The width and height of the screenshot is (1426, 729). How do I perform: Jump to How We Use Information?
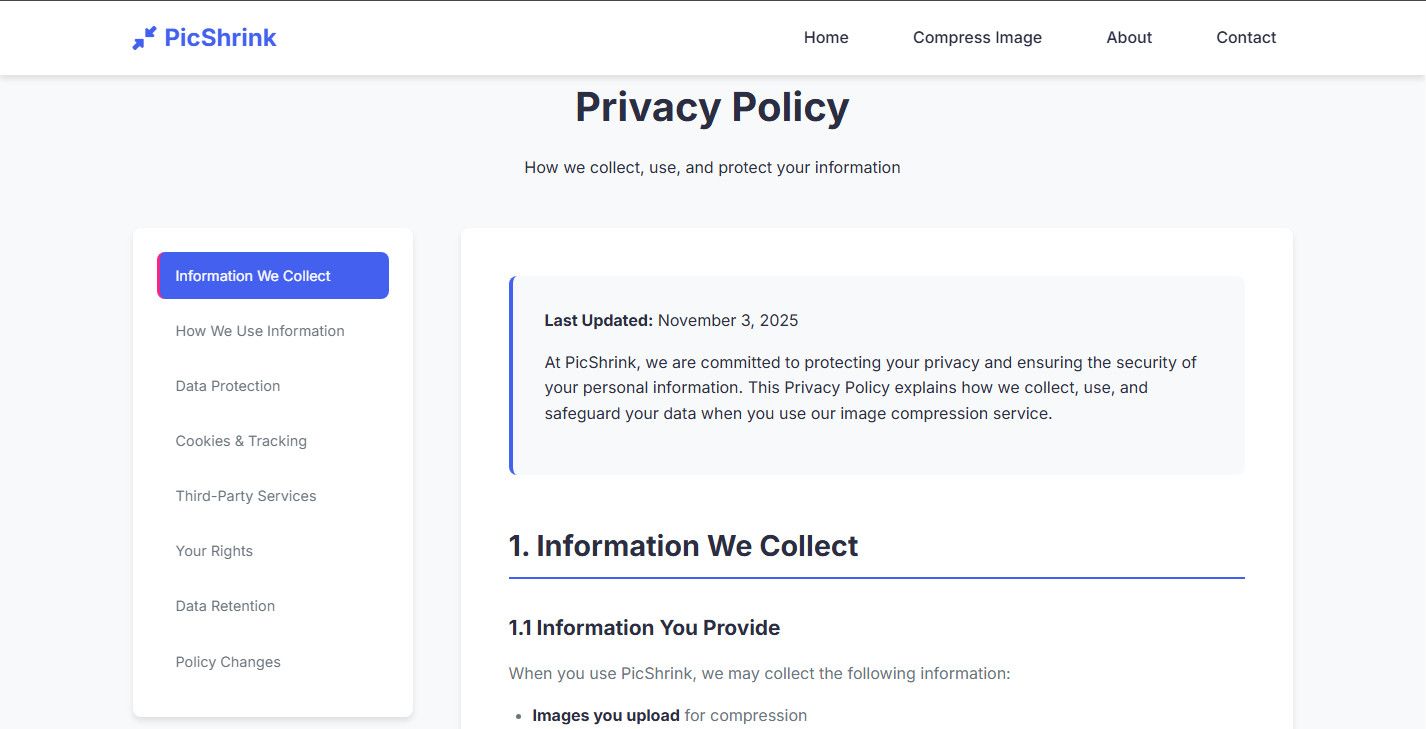[x=260, y=331]
